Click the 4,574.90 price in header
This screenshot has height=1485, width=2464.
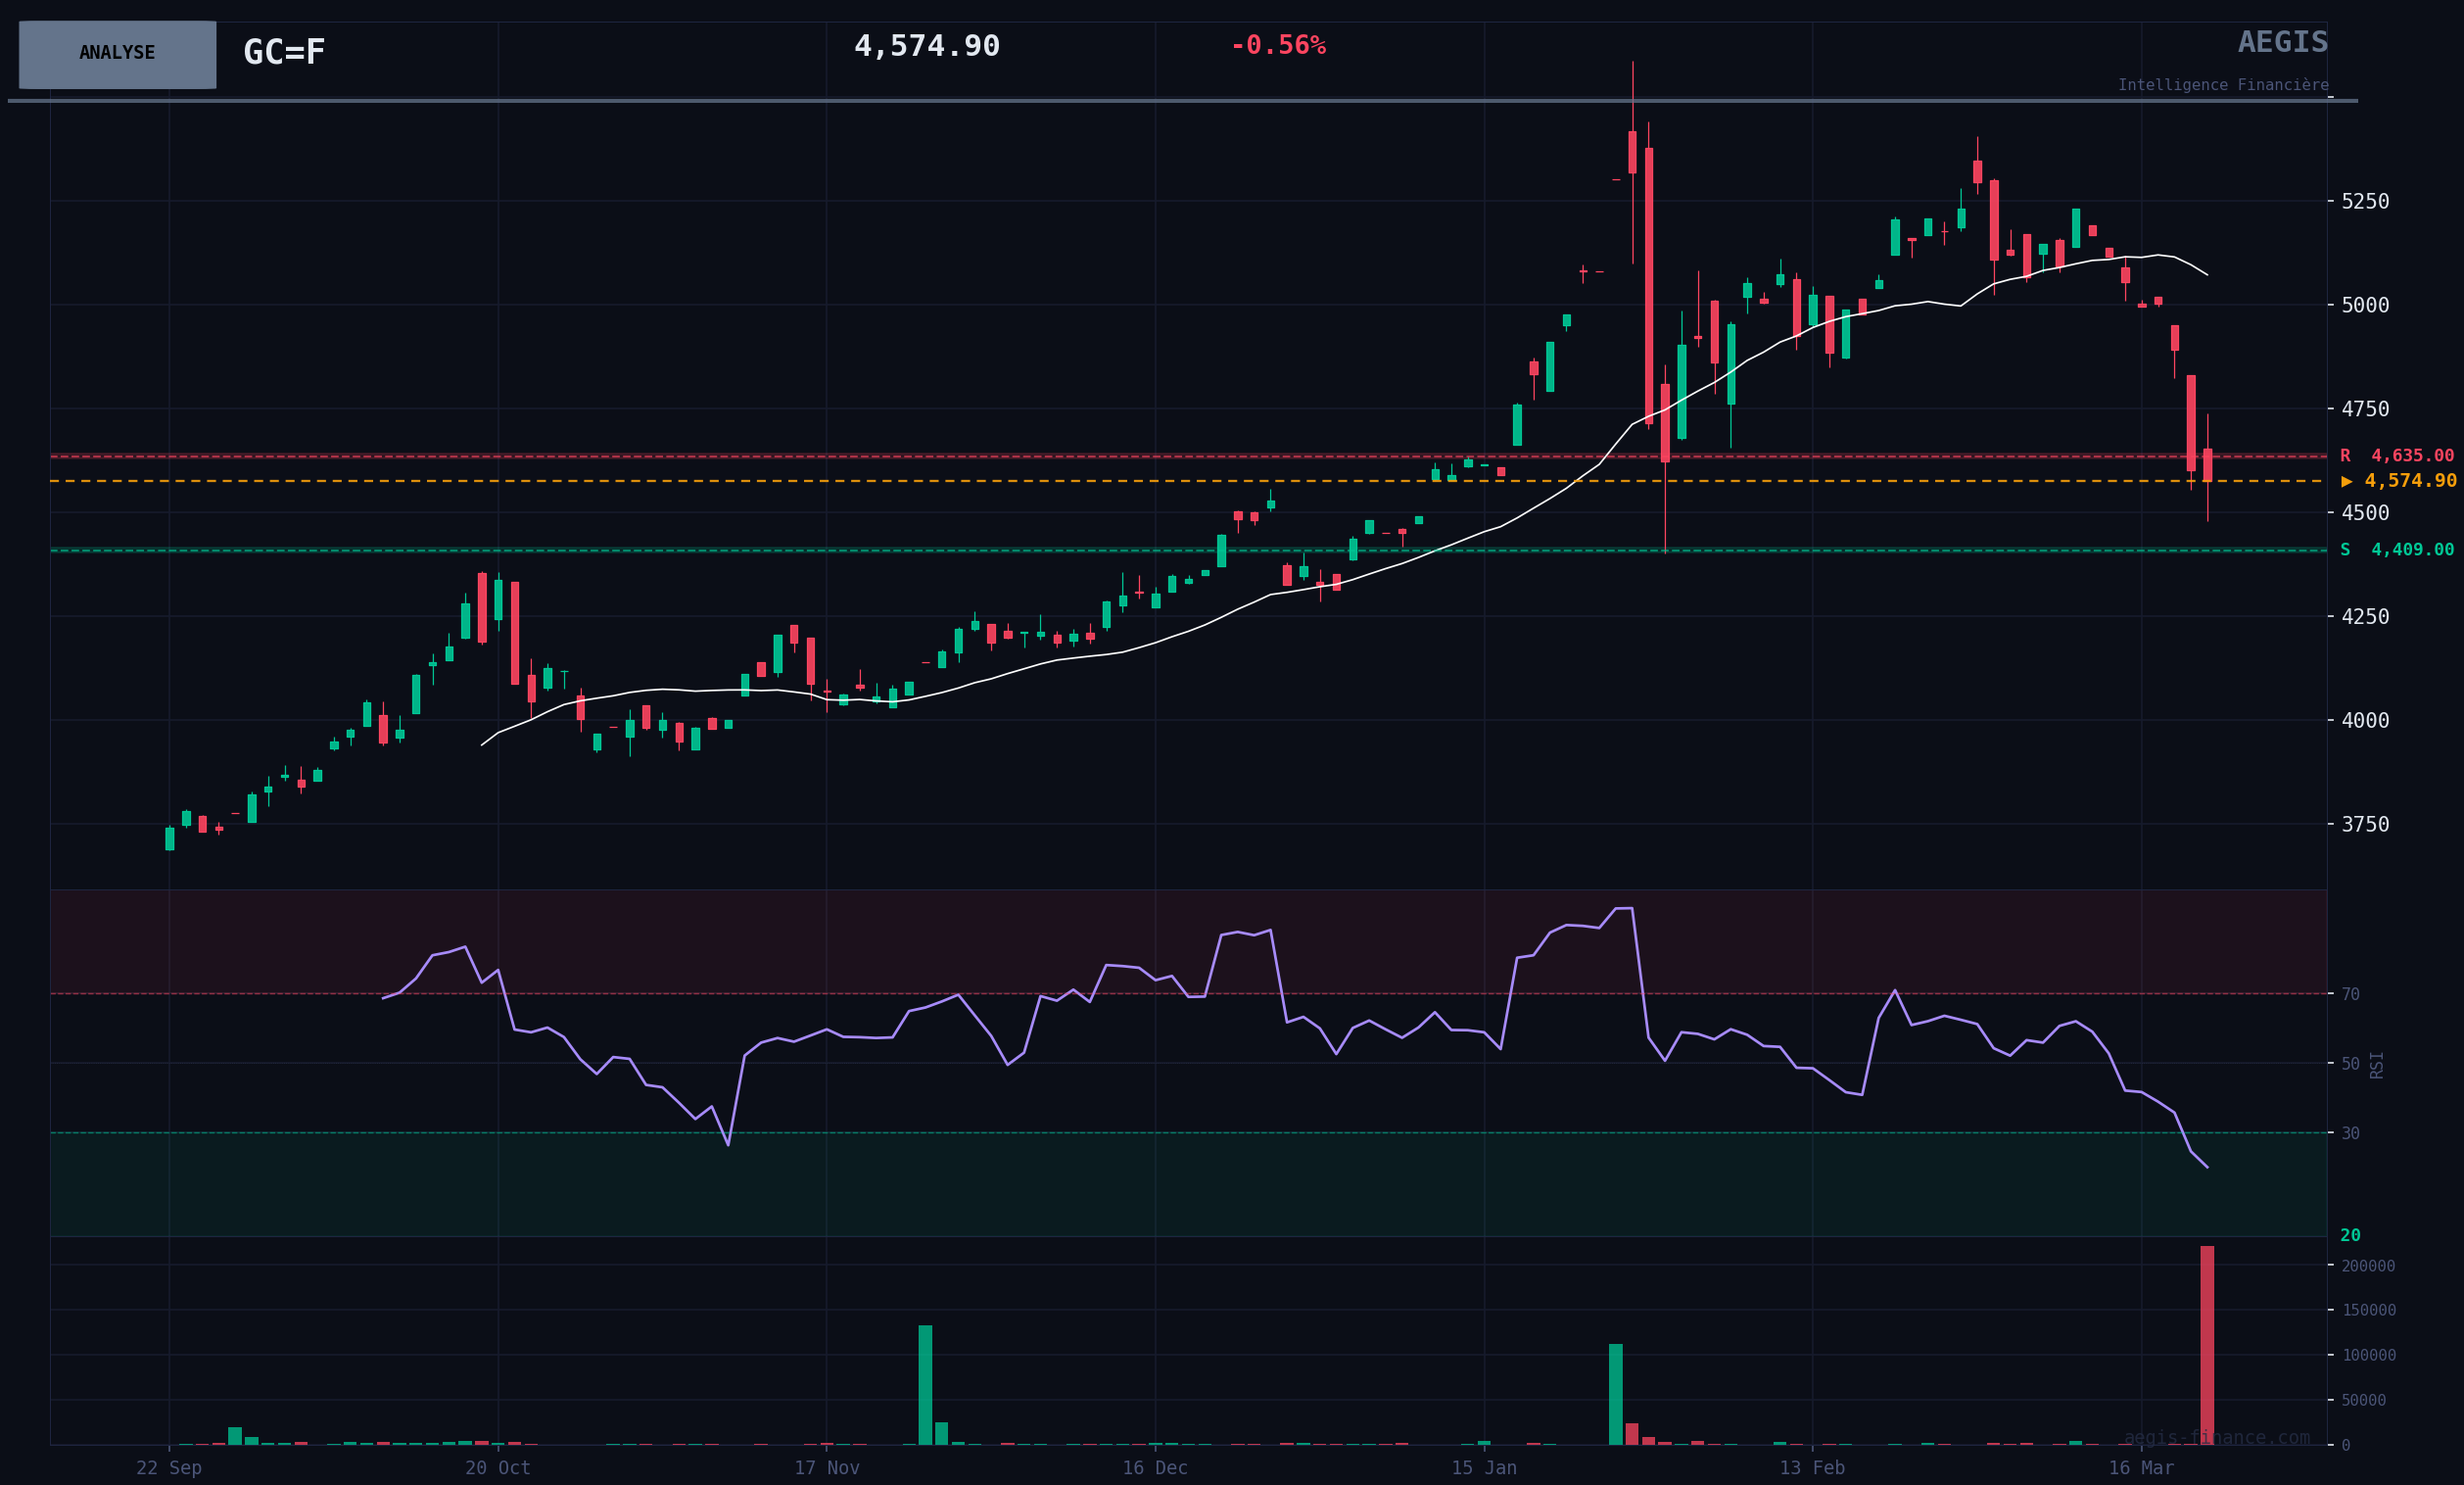926,47
